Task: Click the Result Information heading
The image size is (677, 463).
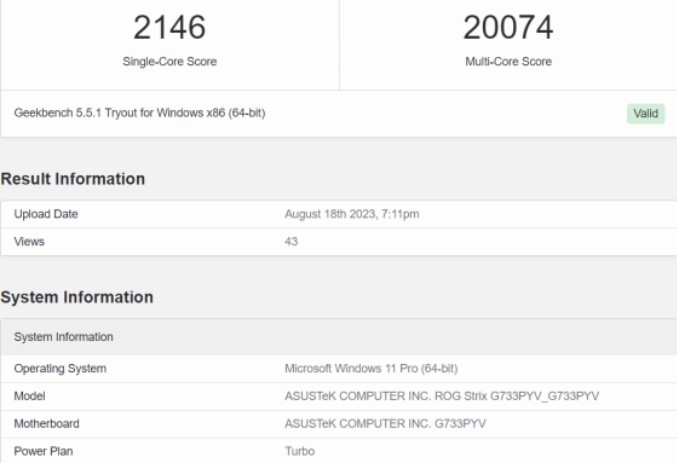Action: (x=73, y=179)
